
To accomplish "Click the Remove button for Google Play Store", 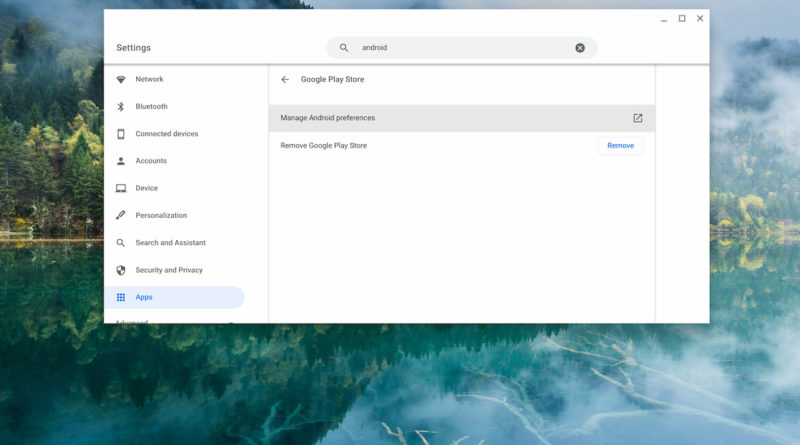I will tap(620, 146).
